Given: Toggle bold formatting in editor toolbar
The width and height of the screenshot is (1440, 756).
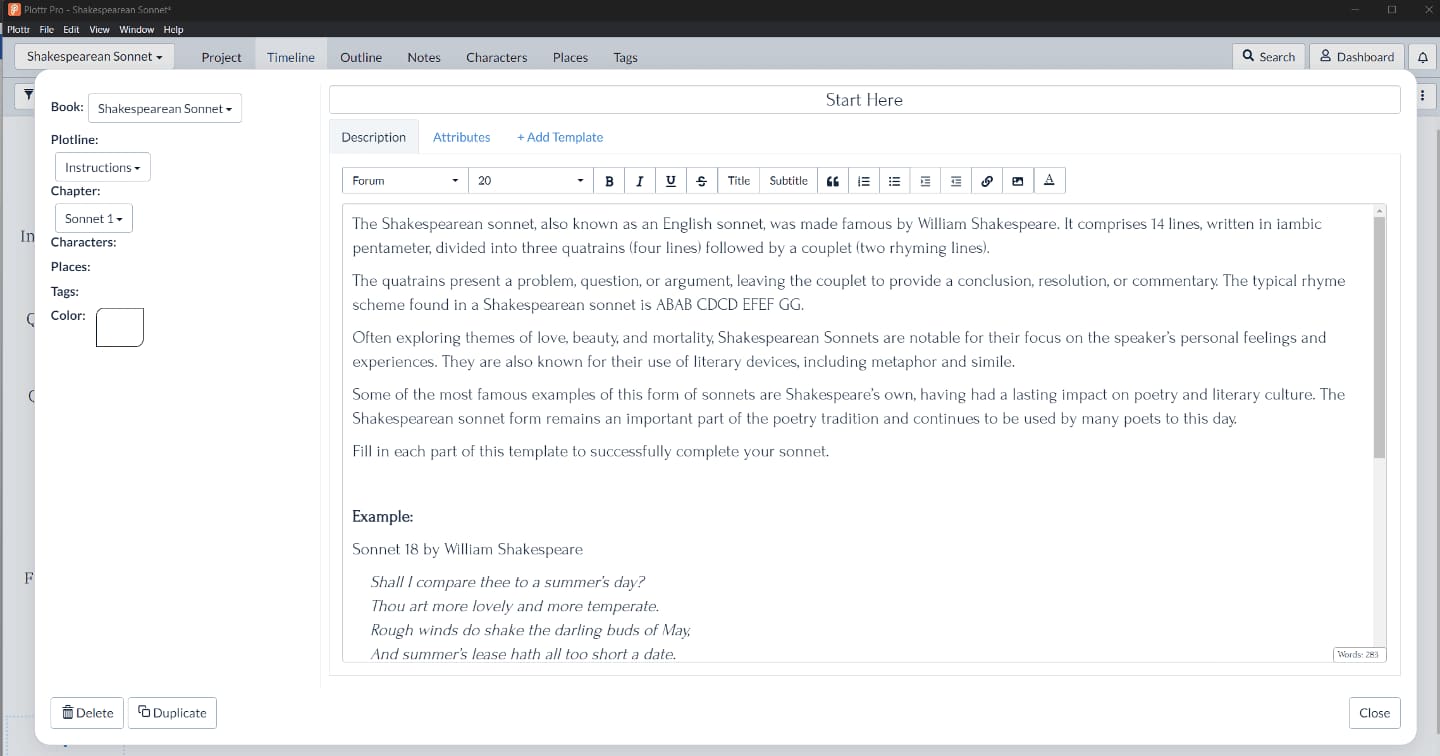Looking at the screenshot, I should pyautogui.click(x=609, y=181).
